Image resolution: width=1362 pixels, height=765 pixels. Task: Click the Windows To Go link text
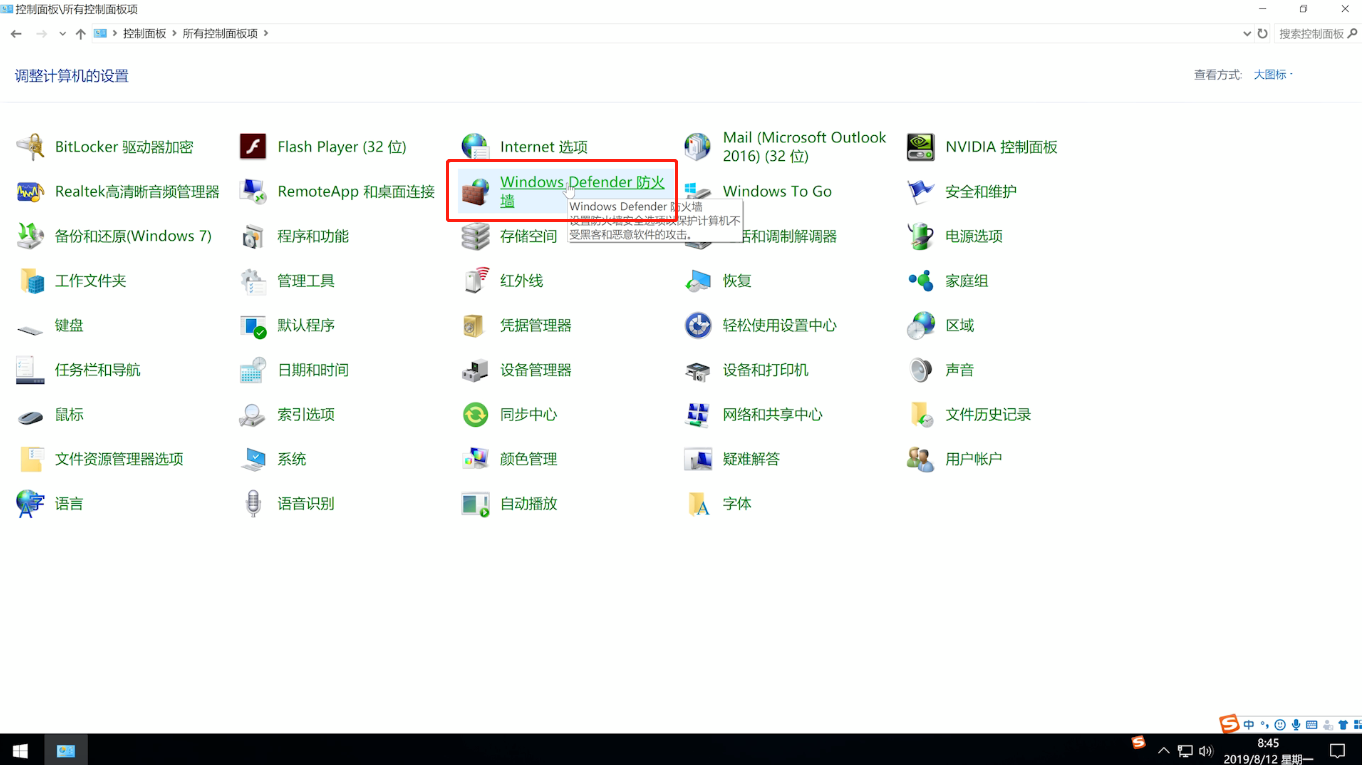pos(777,191)
